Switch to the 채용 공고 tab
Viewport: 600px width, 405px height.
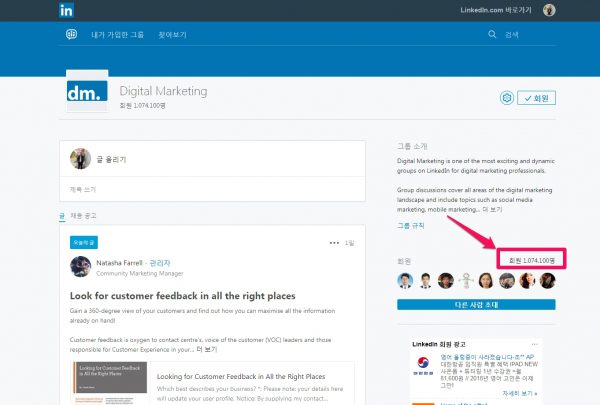tap(85, 215)
